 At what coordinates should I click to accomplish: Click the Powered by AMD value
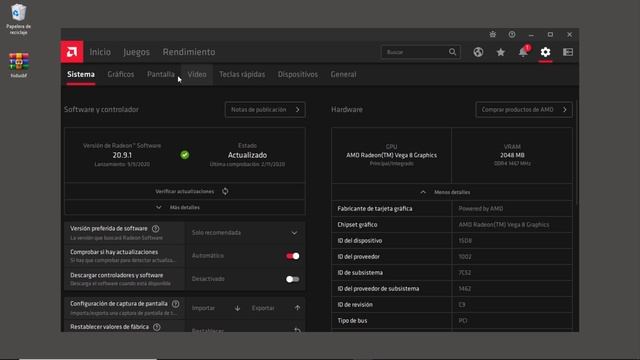tap(480, 209)
